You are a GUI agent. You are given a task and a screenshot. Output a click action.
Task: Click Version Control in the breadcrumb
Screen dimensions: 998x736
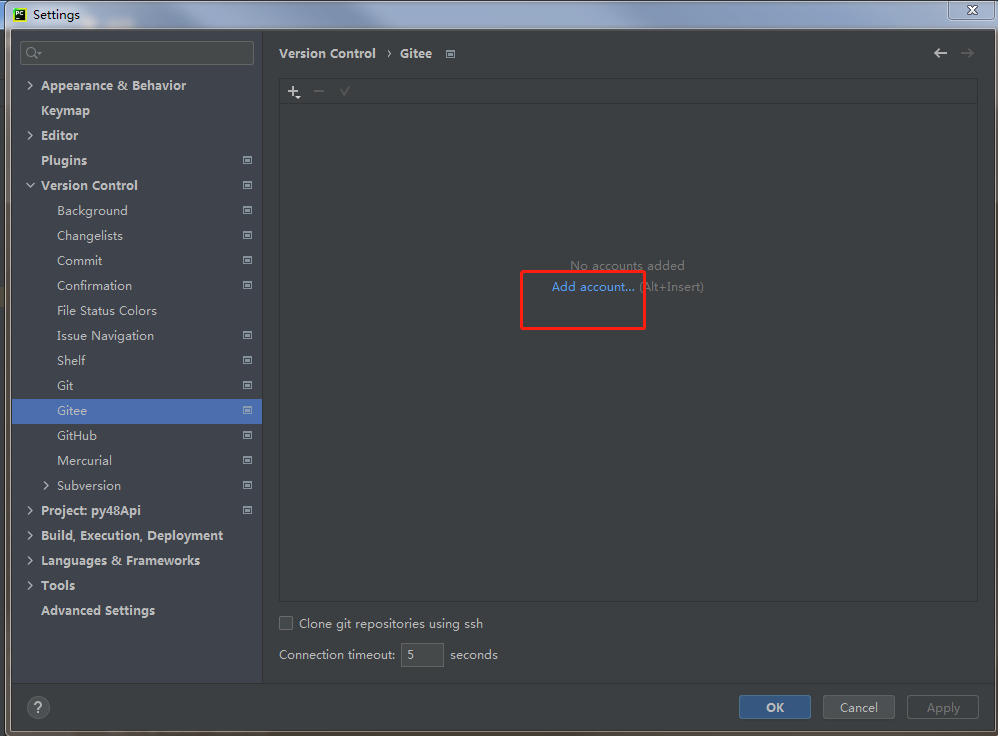(x=327, y=53)
